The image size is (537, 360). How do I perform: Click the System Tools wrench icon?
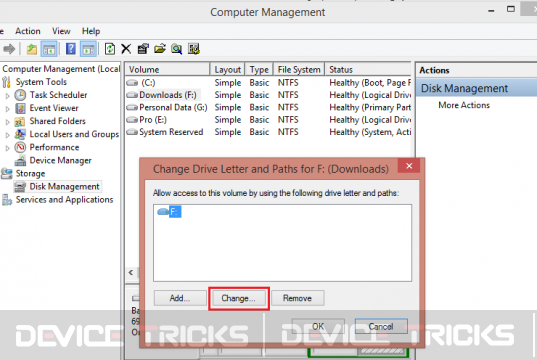(x=7, y=82)
